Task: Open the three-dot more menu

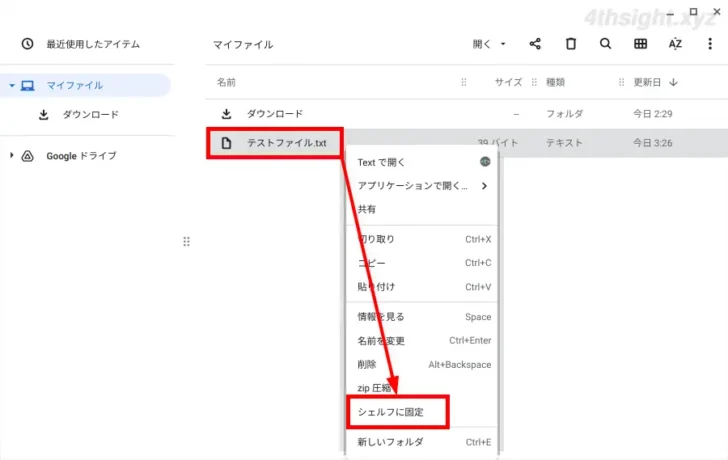Action: coord(709,44)
